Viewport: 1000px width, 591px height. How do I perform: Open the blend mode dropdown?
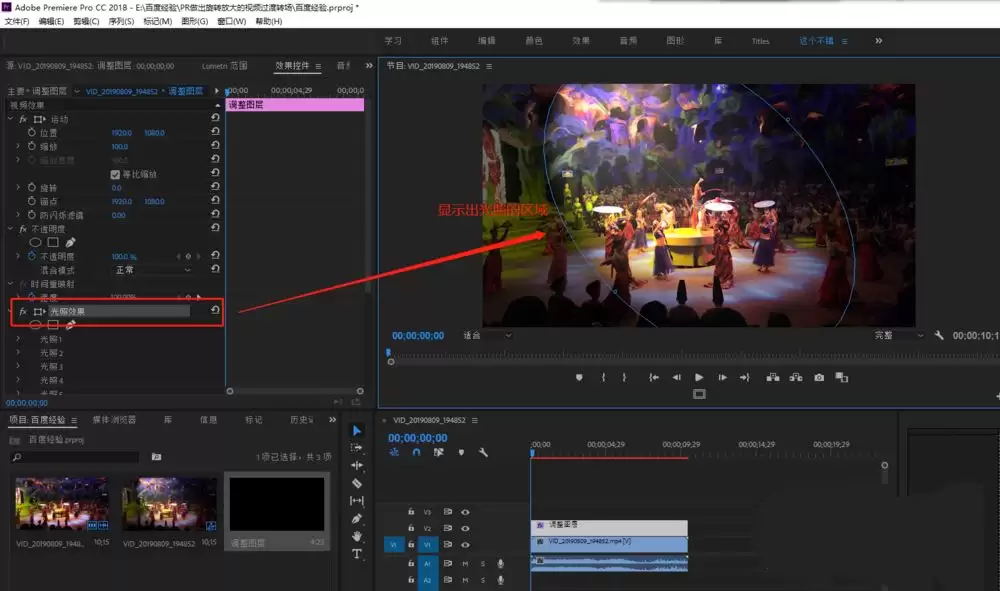pos(153,270)
